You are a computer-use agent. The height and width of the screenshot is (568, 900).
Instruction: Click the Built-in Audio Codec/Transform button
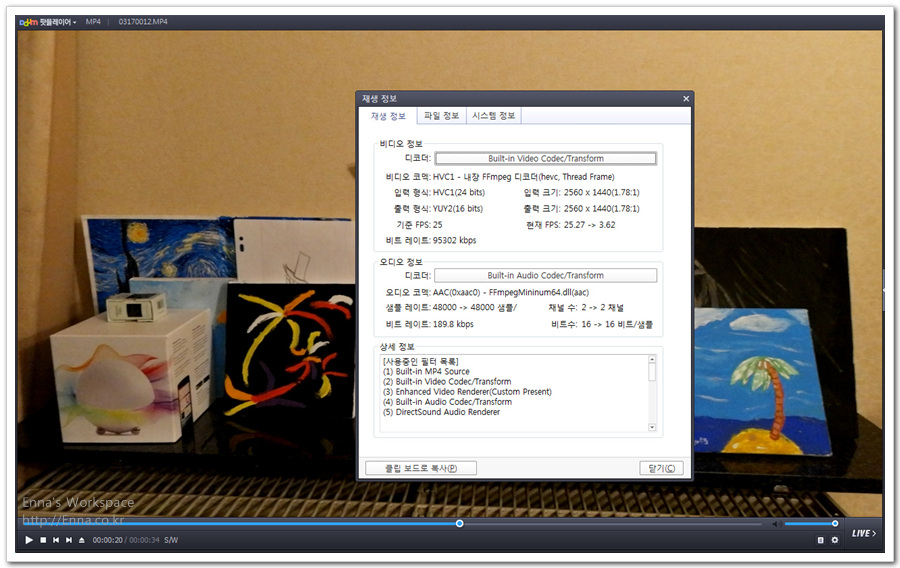[546, 275]
